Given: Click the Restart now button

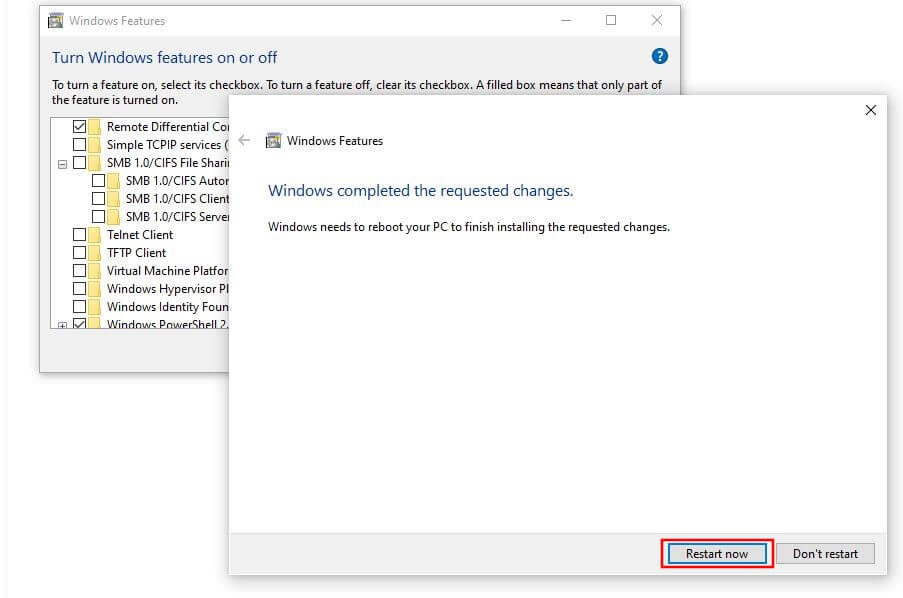Looking at the screenshot, I should [x=716, y=554].
